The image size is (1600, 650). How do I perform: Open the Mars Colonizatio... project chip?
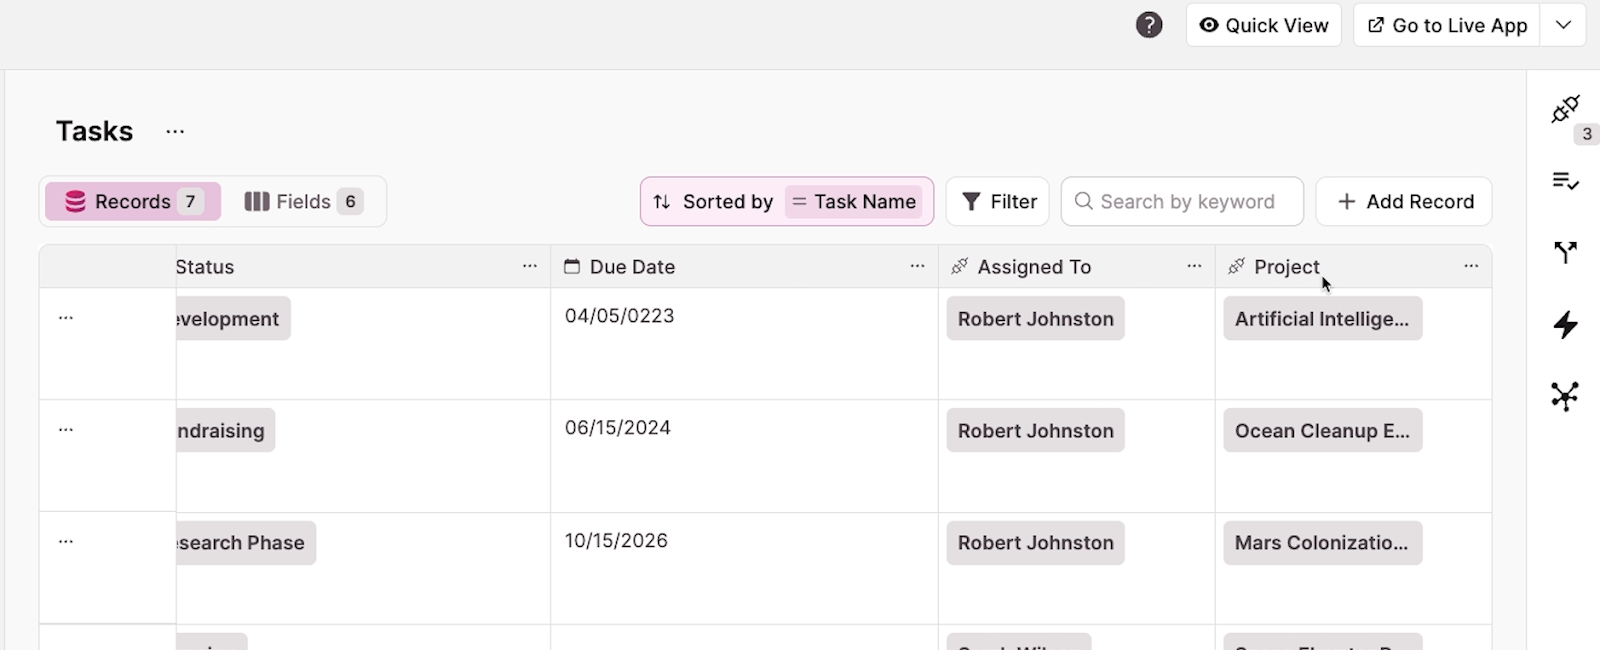(1322, 543)
